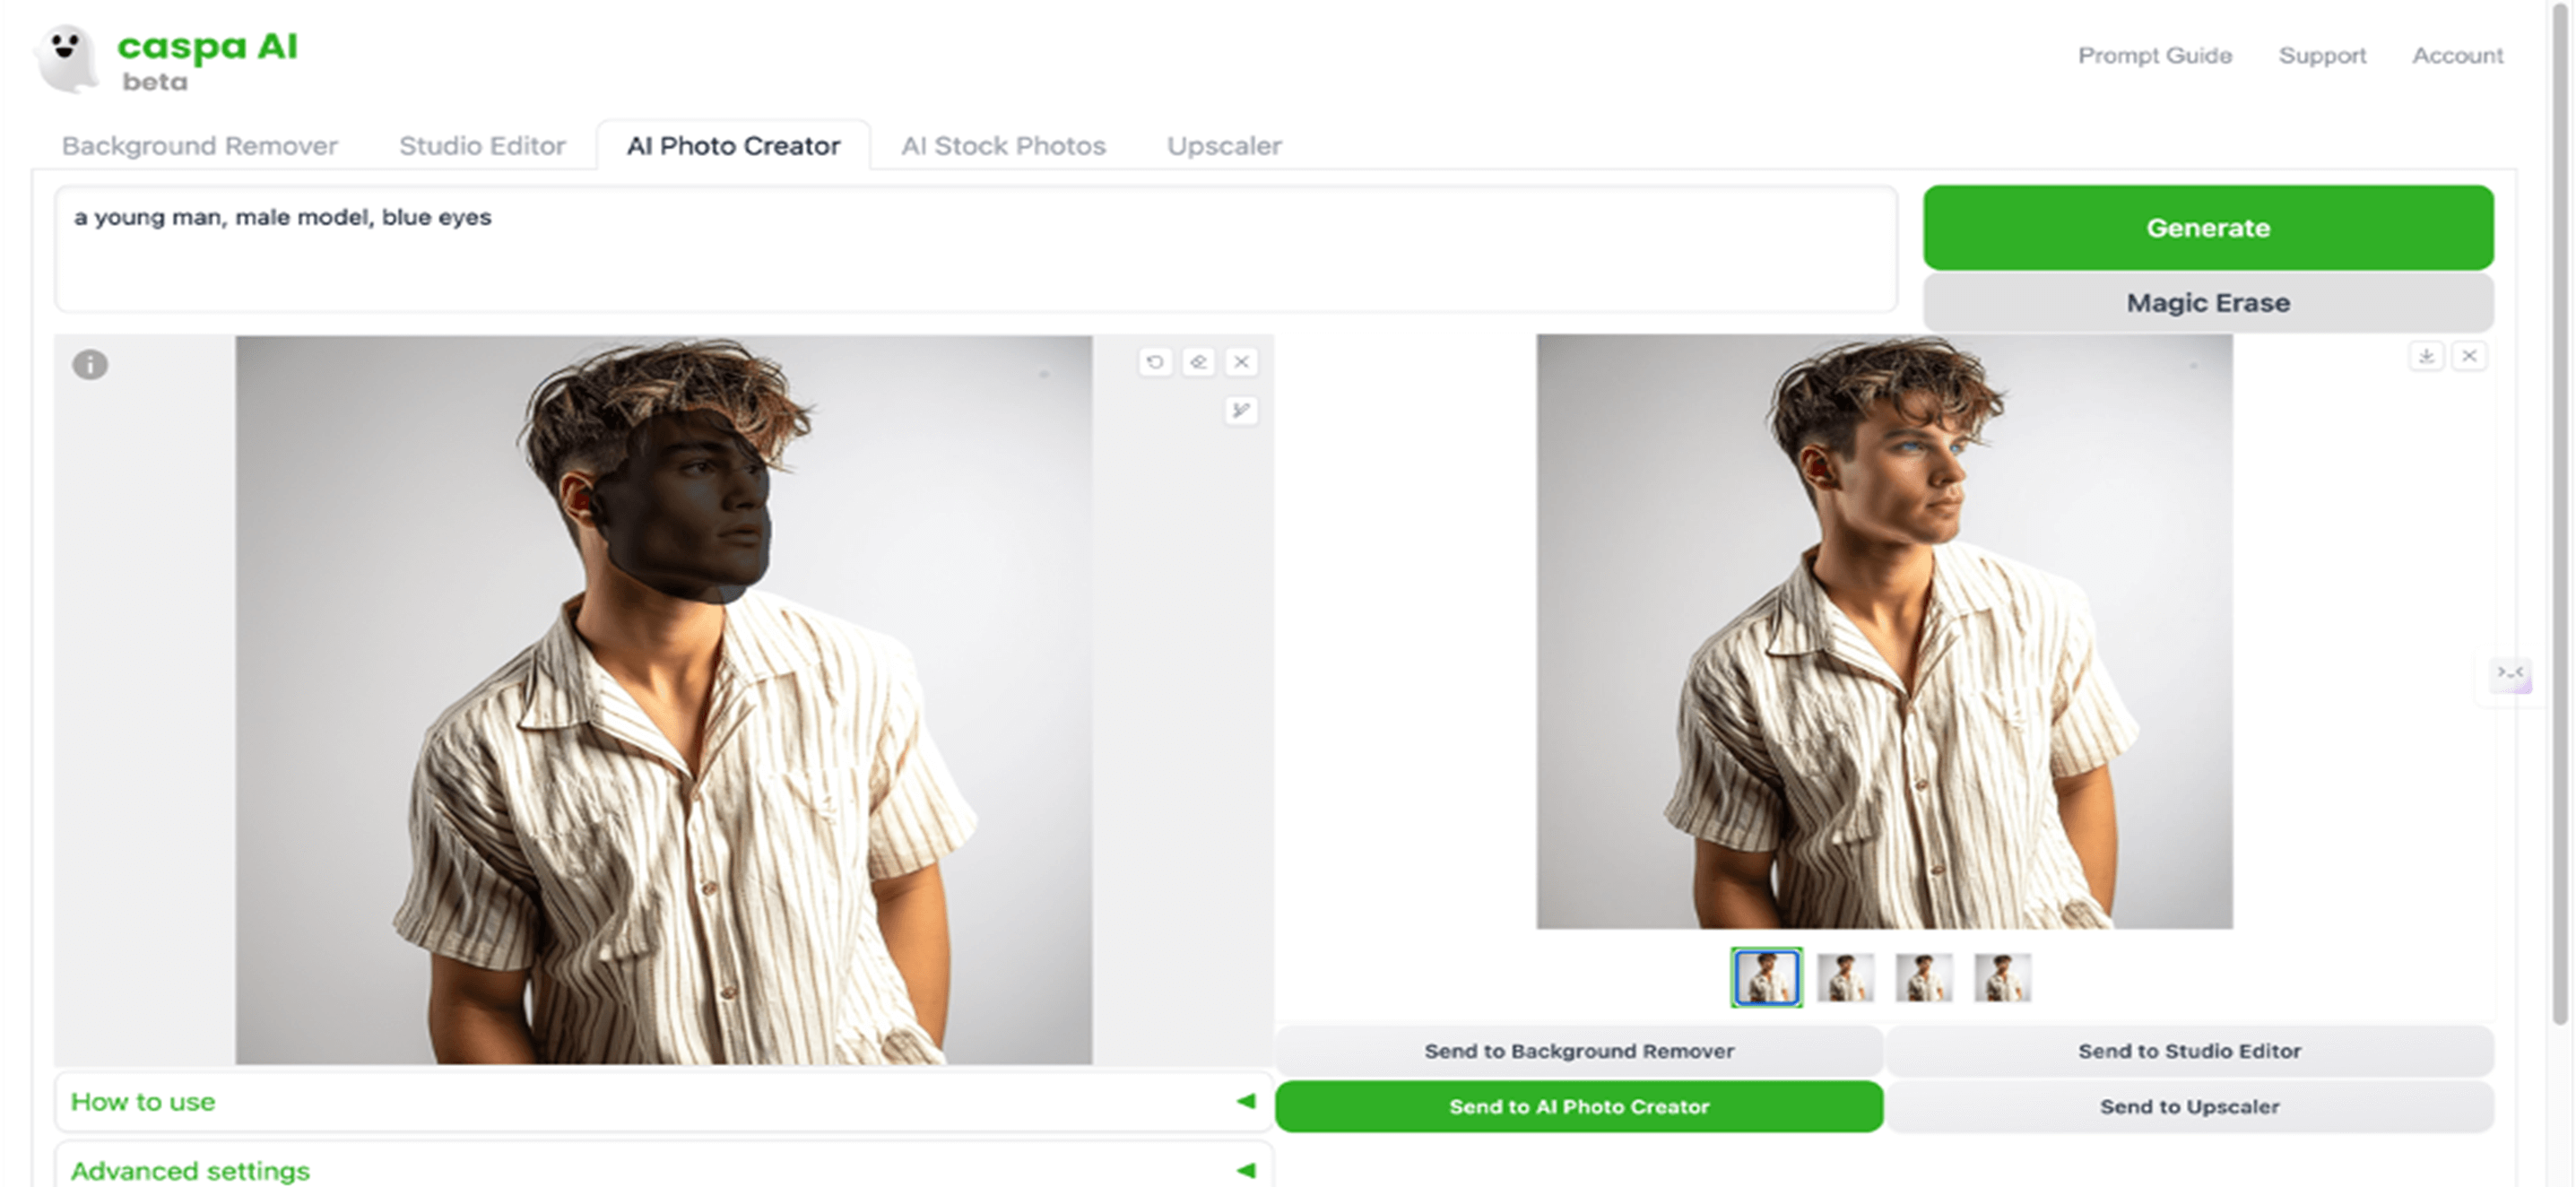Click the Magic Erase button
This screenshot has width=2576, height=1187.
coord(2209,302)
